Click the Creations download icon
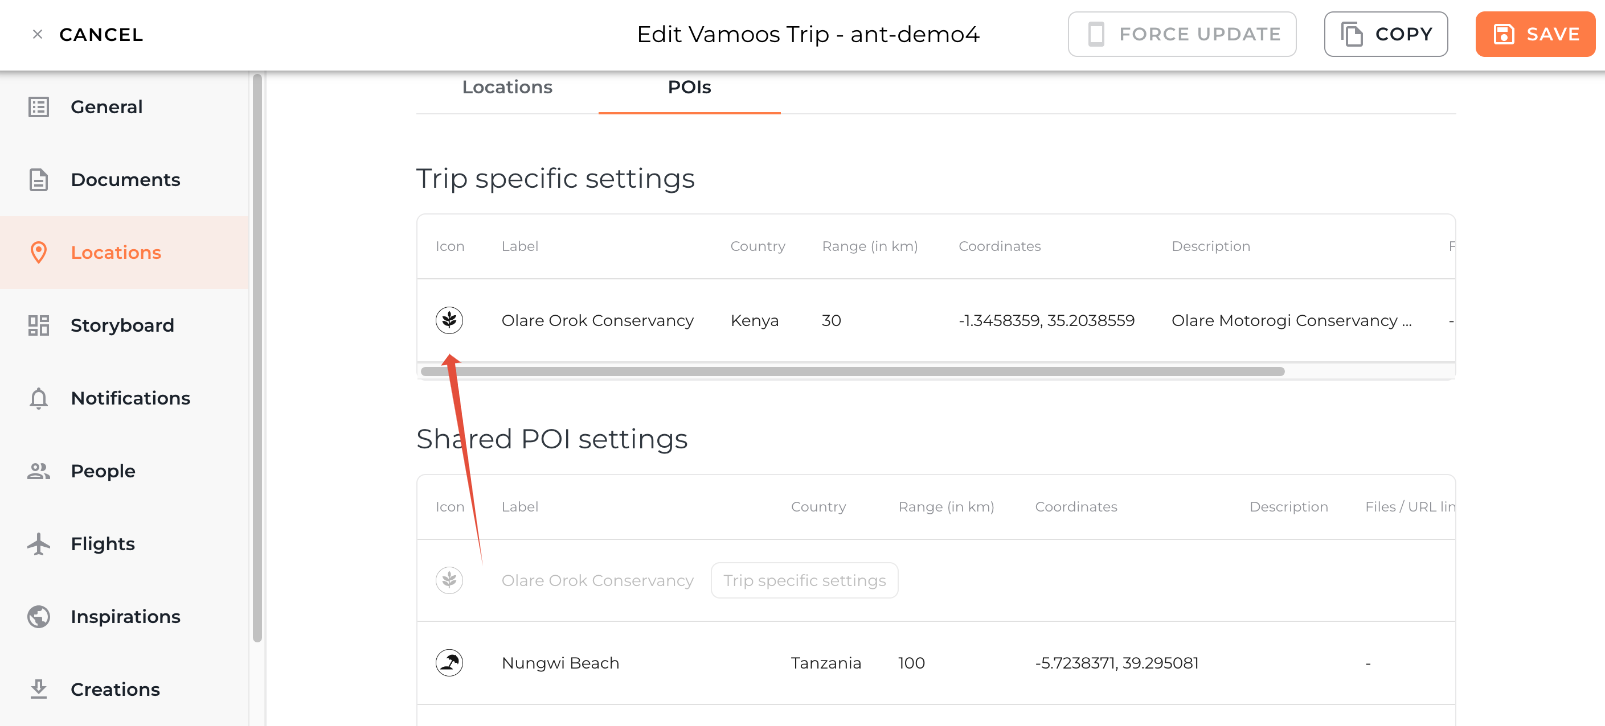Viewport: 1605px width, 726px height. click(39, 689)
